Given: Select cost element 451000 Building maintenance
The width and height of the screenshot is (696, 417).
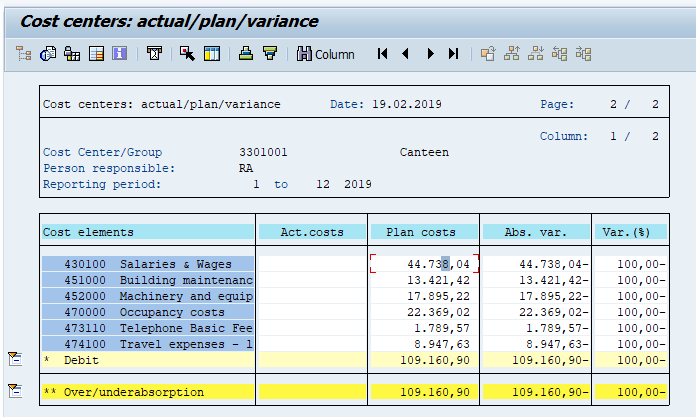Looking at the screenshot, I should [x=148, y=279].
